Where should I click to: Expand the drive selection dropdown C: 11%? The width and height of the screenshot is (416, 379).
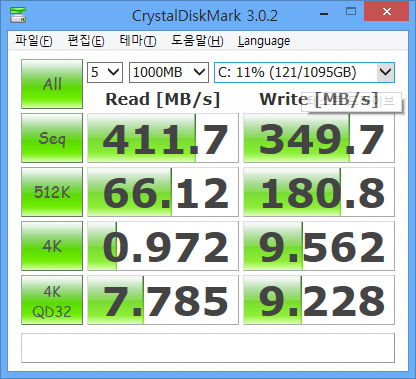pyautogui.click(x=304, y=72)
